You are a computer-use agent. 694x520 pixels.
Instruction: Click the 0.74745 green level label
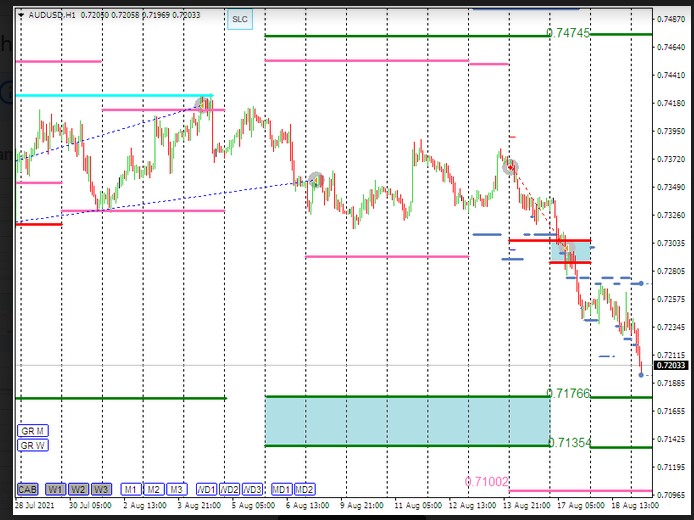point(568,33)
